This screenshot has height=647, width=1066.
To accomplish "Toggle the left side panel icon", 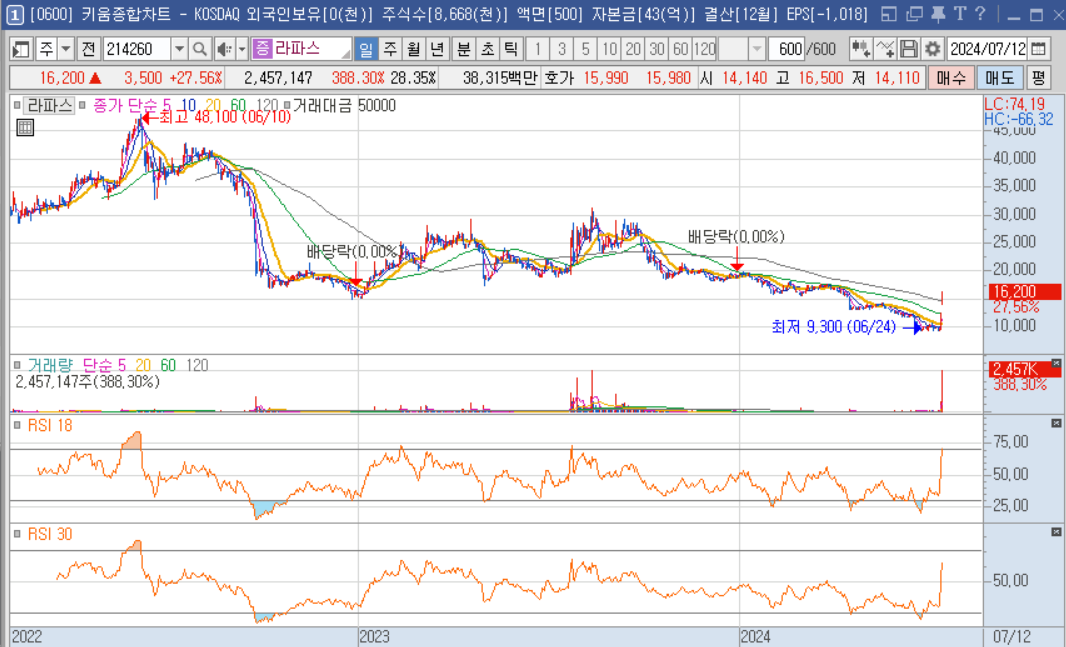I will click(x=21, y=49).
